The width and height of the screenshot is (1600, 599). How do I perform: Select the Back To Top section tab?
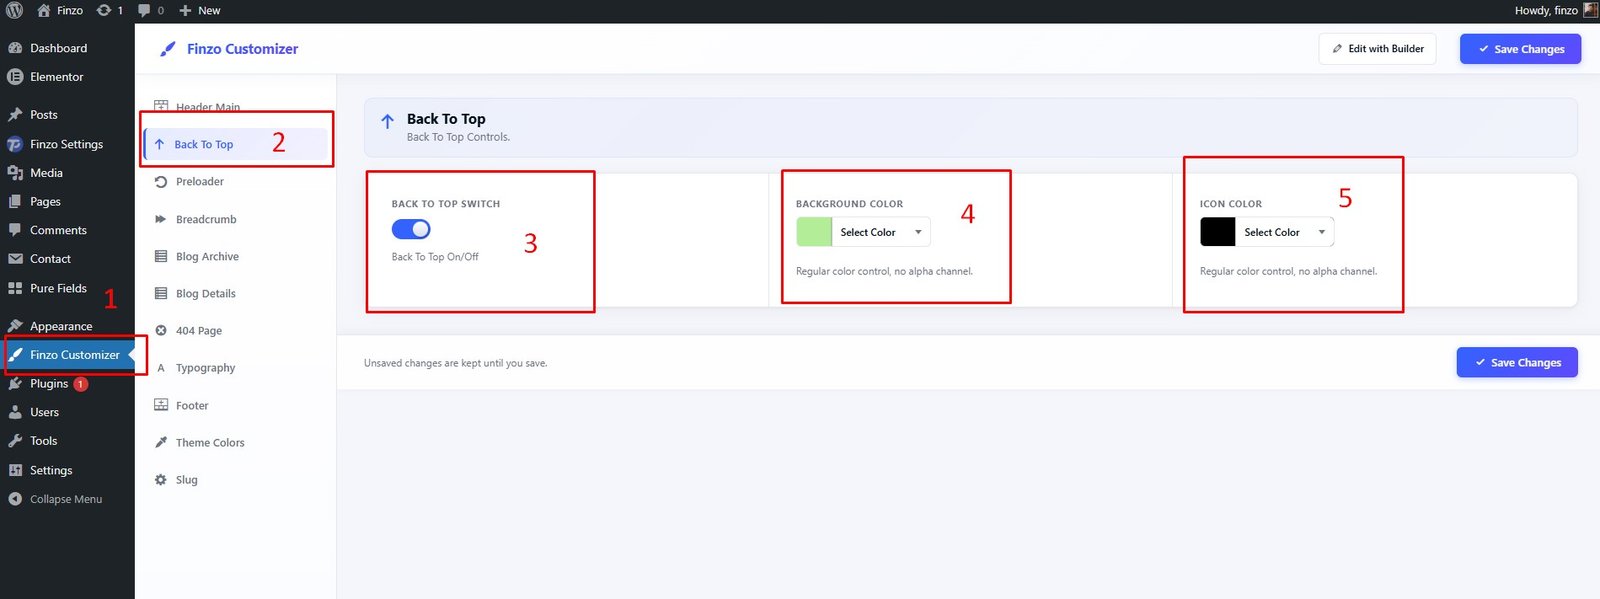pyautogui.click(x=236, y=144)
